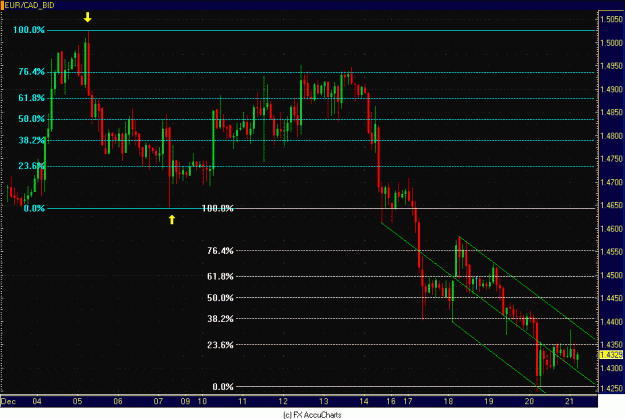Click the 1.4350 price axis value
This screenshot has height=419, width=625.
[x=611, y=344]
